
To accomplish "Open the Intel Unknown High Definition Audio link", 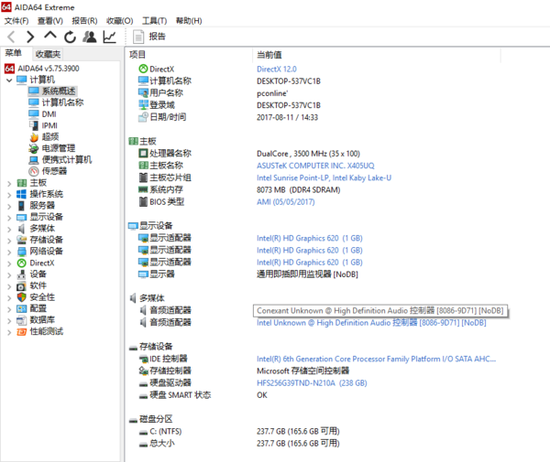I will click(371, 323).
